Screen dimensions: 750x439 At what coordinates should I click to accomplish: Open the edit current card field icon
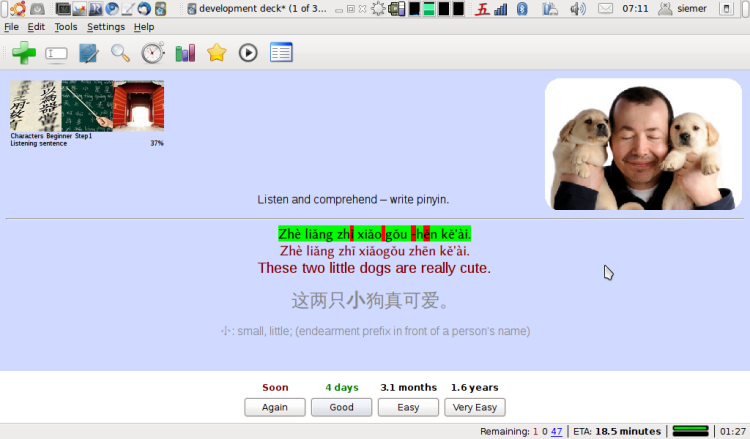click(x=56, y=54)
